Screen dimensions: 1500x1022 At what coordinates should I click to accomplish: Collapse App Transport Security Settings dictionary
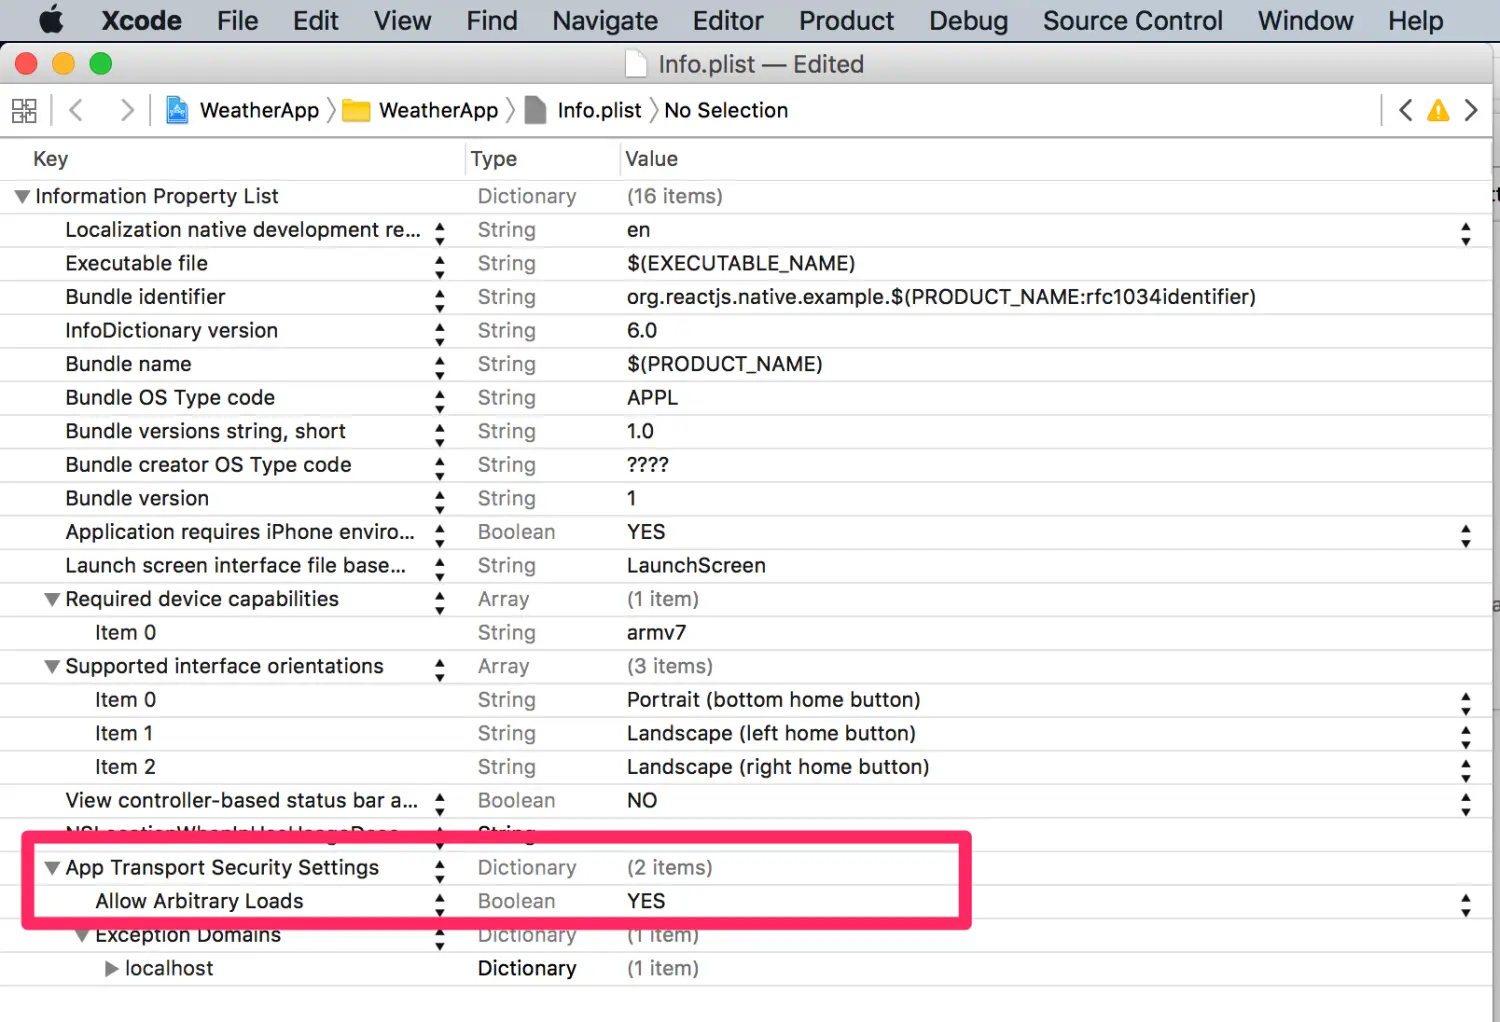[52, 868]
